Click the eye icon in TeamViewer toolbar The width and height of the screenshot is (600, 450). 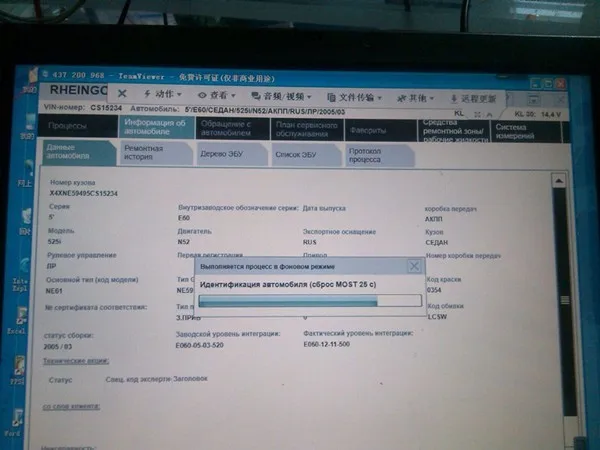[202, 95]
